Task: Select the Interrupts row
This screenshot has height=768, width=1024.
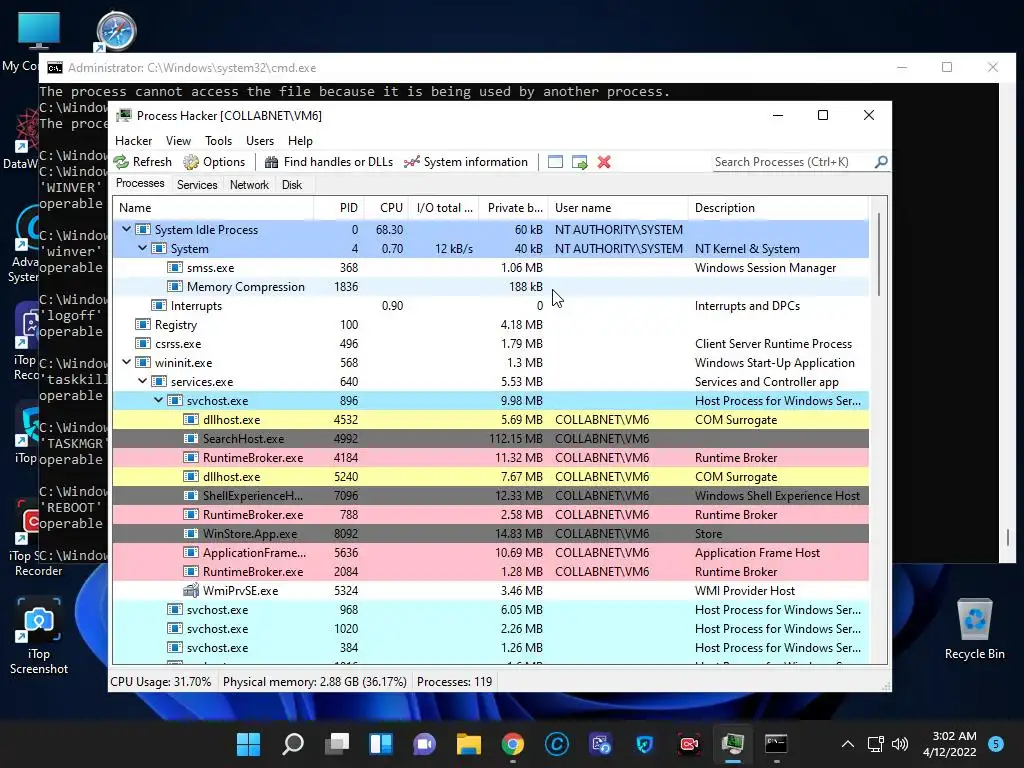Action: click(490, 306)
